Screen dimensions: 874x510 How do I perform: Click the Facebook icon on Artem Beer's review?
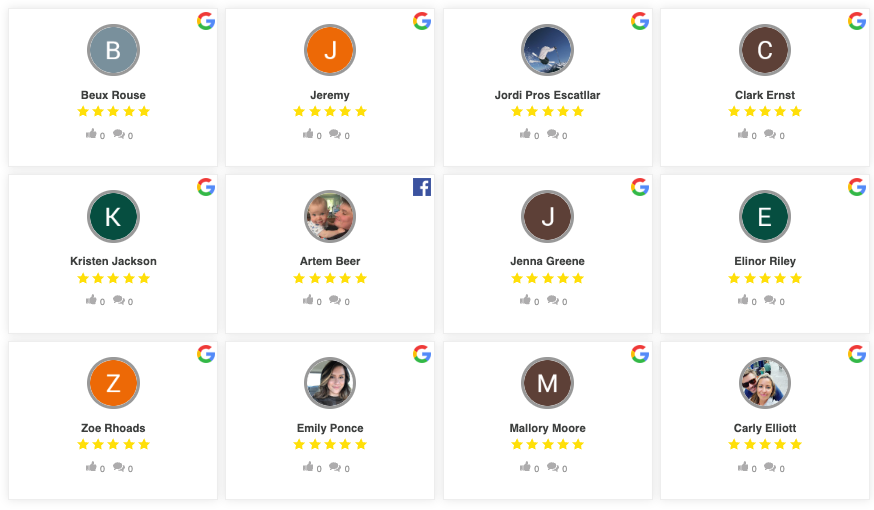[422, 187]
